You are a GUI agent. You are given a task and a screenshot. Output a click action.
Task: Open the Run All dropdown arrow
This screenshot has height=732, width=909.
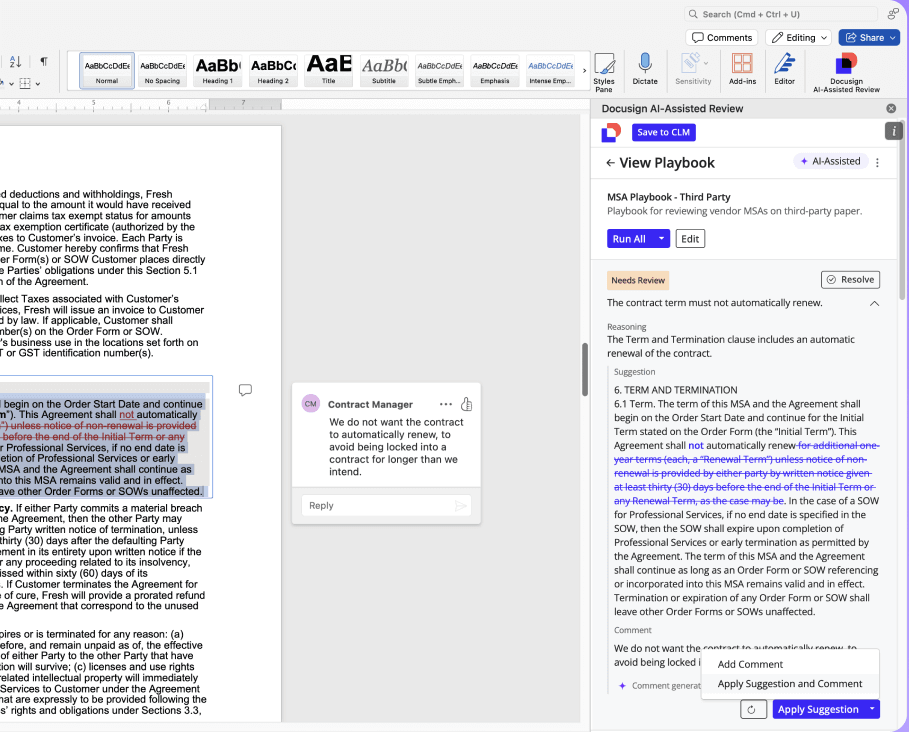click(x=661, y=239)
